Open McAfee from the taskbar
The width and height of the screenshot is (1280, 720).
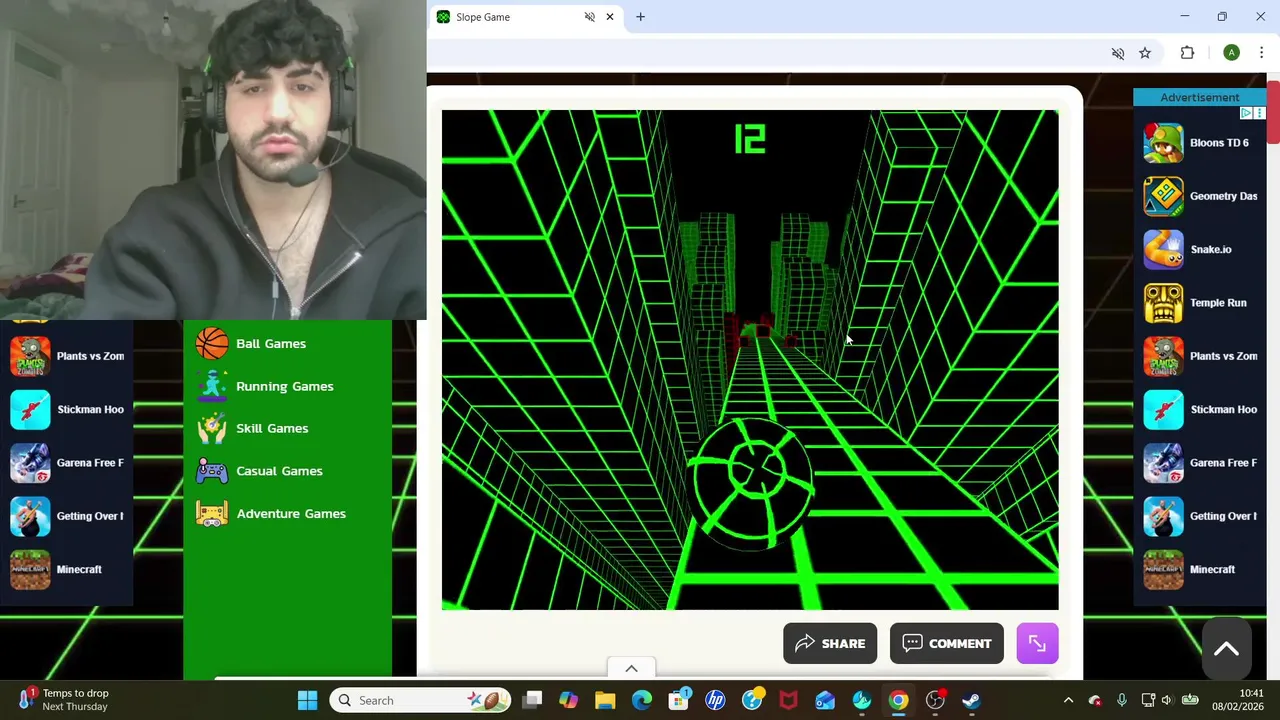[788, 700]
